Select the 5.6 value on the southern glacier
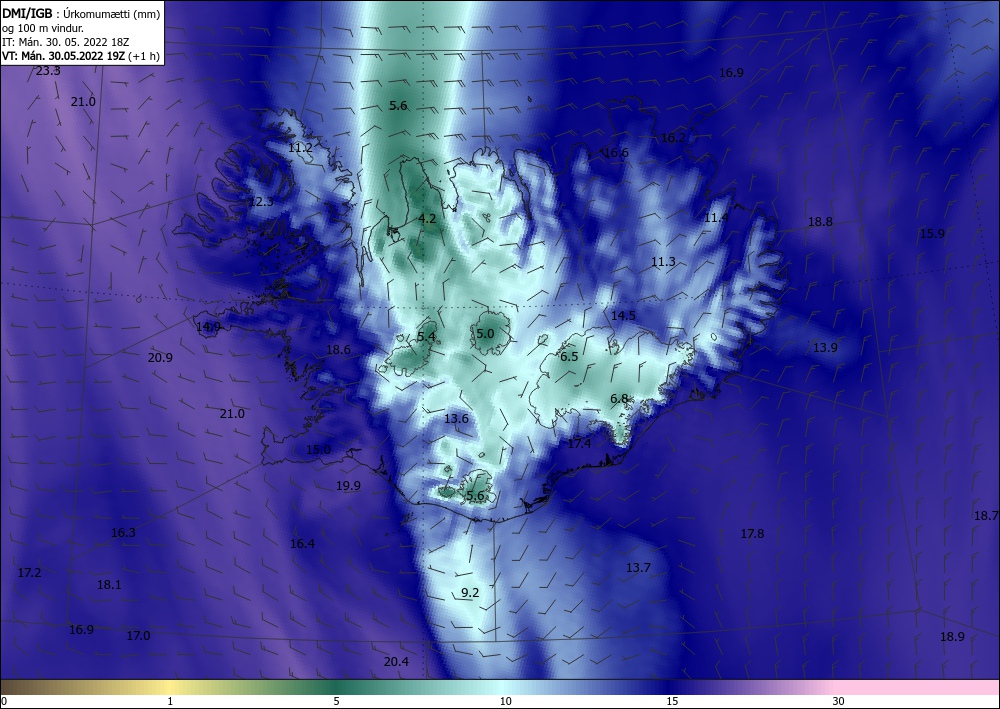The height and width of the screenshot is (709, 1000). [x=476, y=496]
